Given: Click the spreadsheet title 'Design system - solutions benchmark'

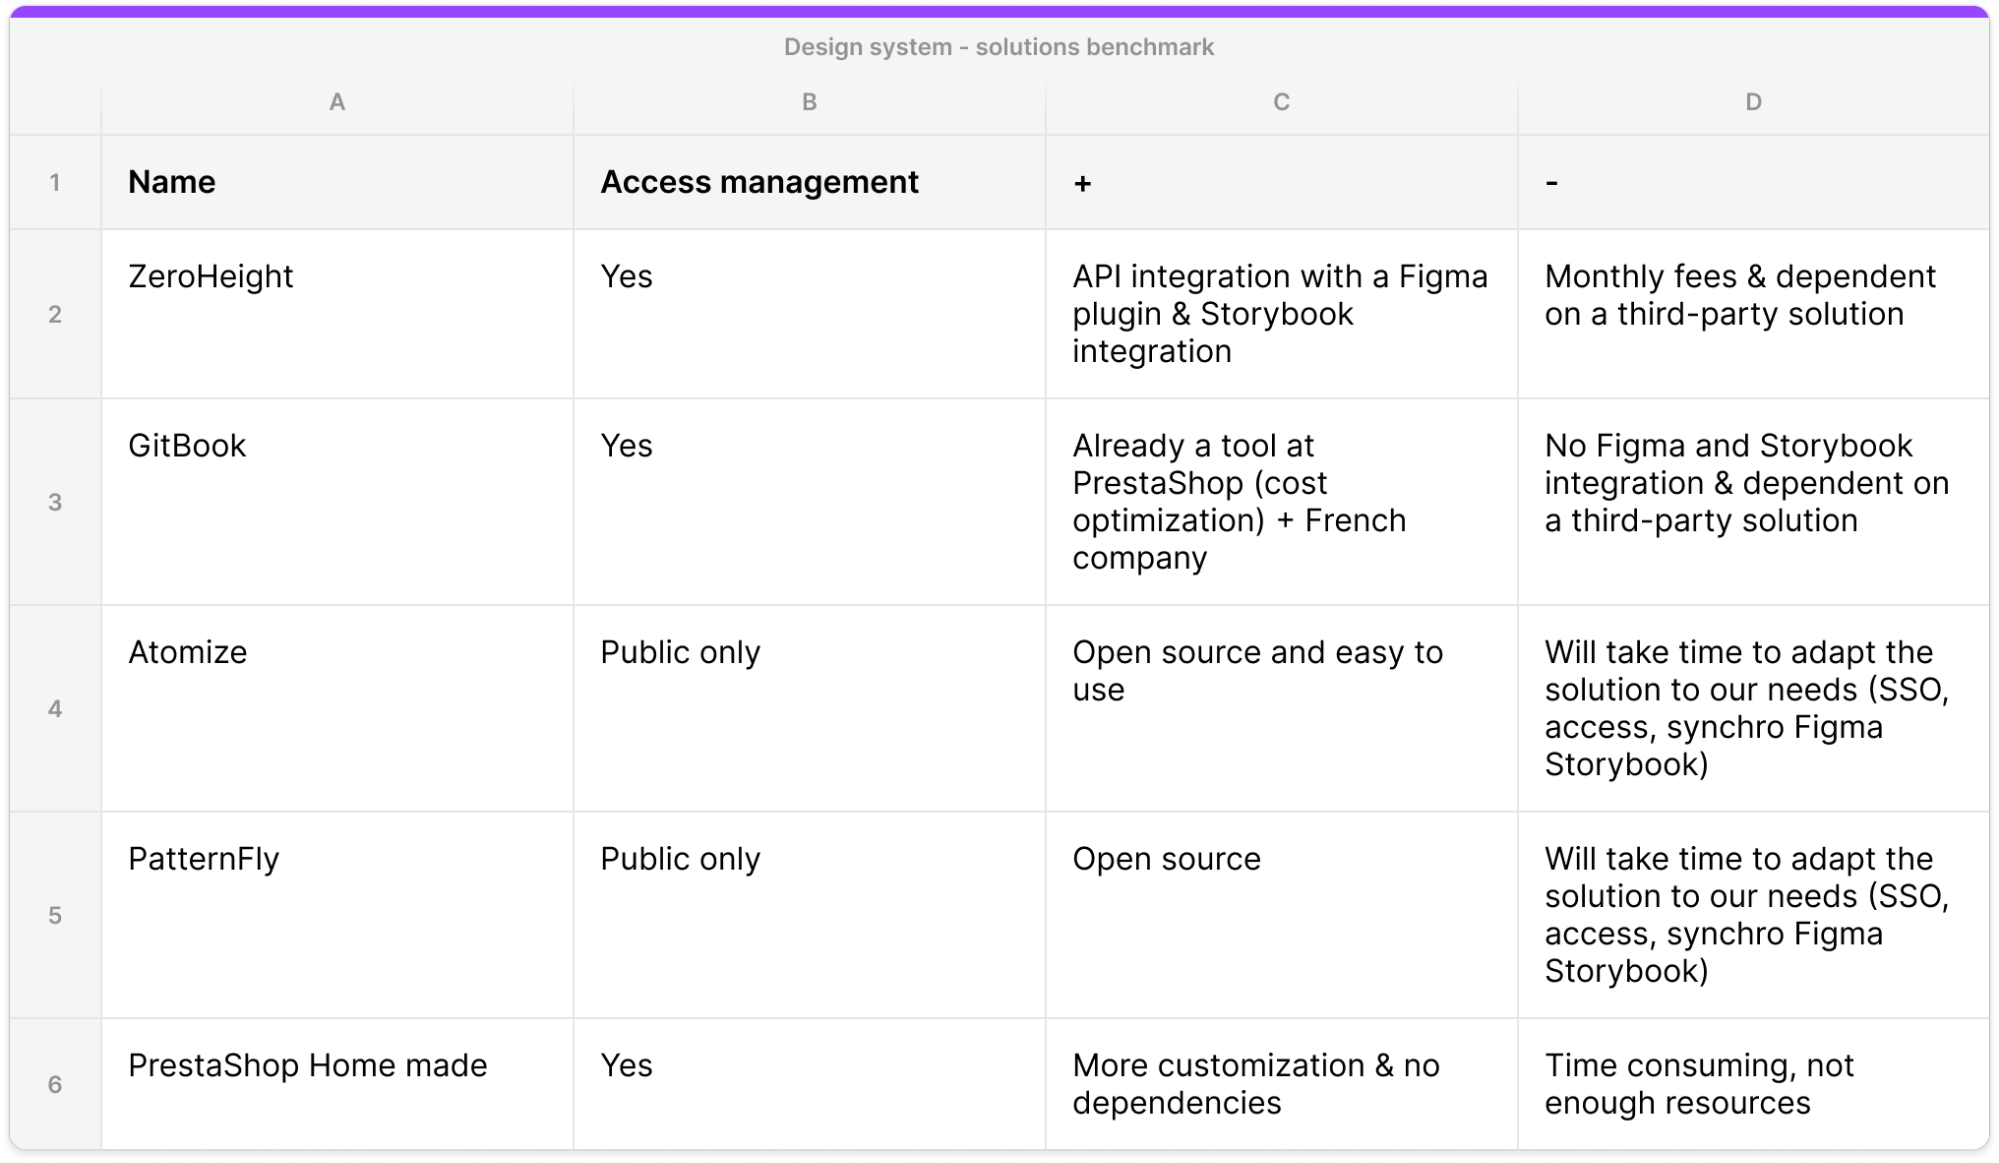Looking at the screenshot, I should [998, 47].
